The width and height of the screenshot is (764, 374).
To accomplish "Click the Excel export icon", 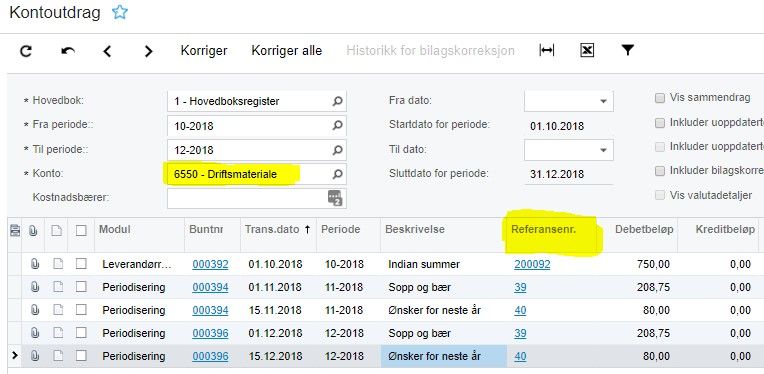I will tap(587, 50).
